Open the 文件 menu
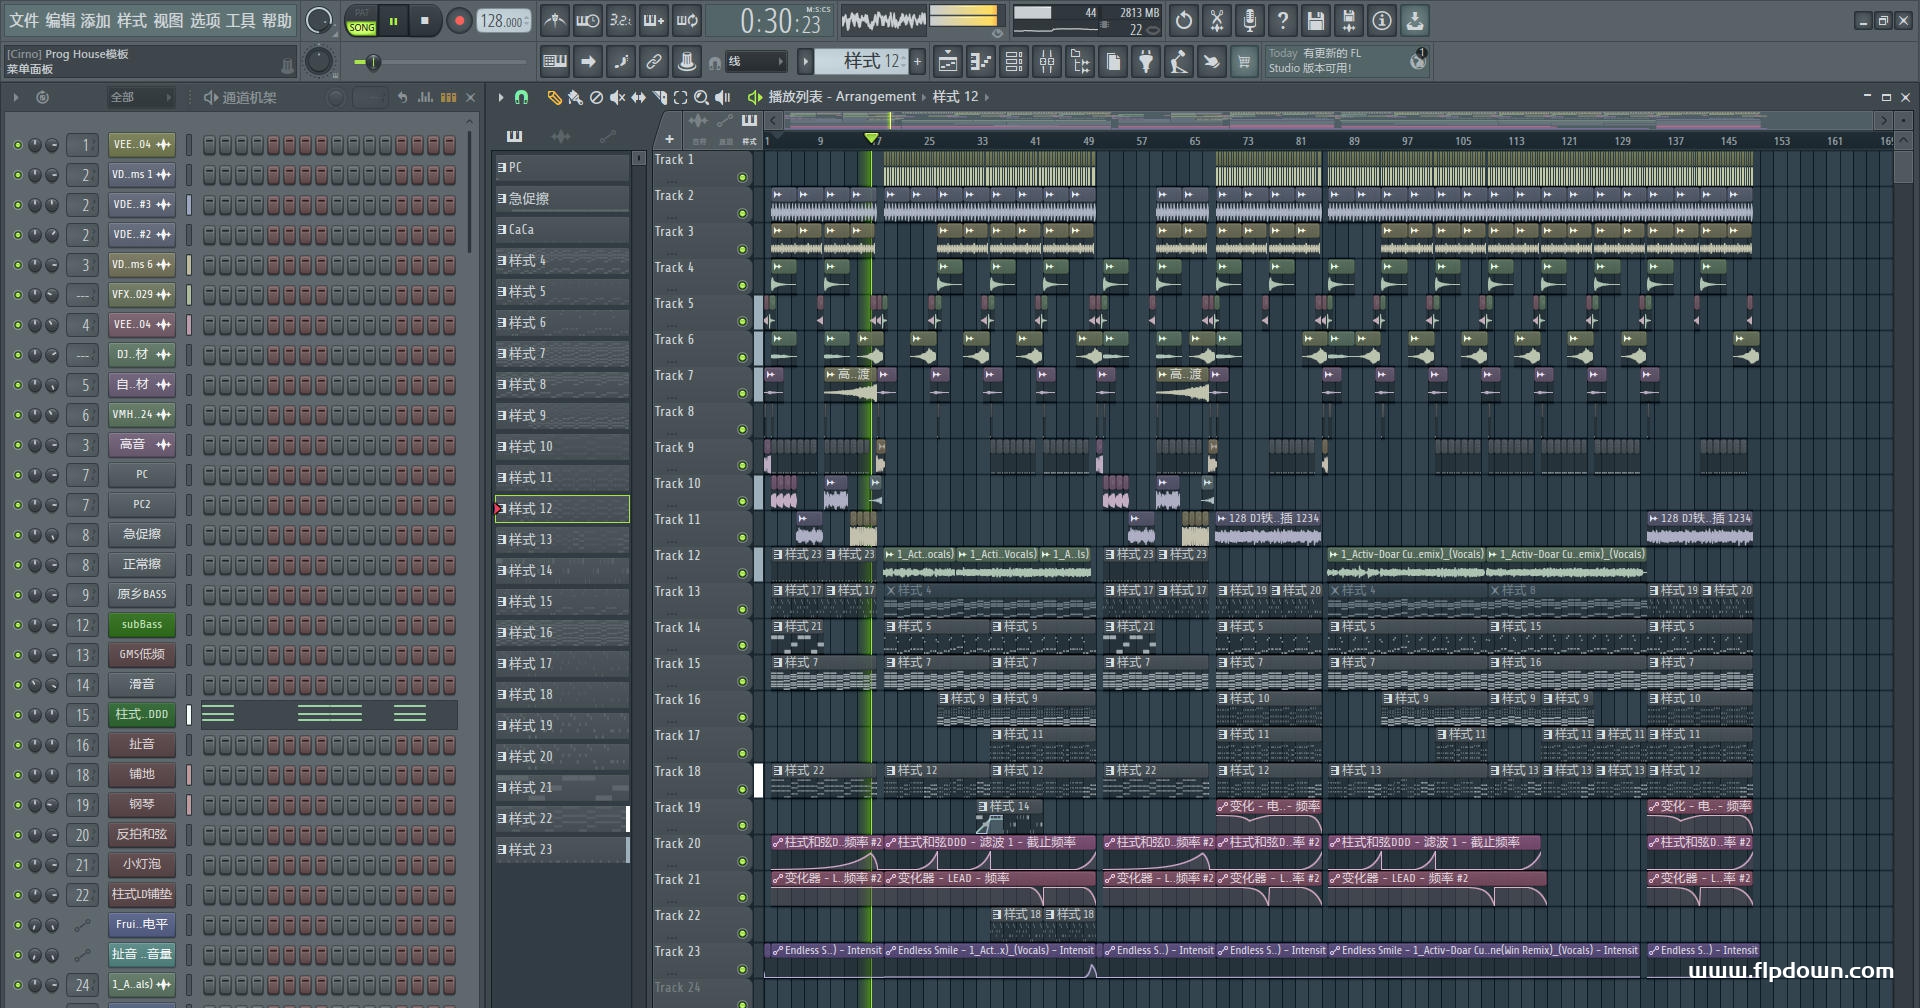Screen dimensions: 1920x1008 click(x=24, y=20)
